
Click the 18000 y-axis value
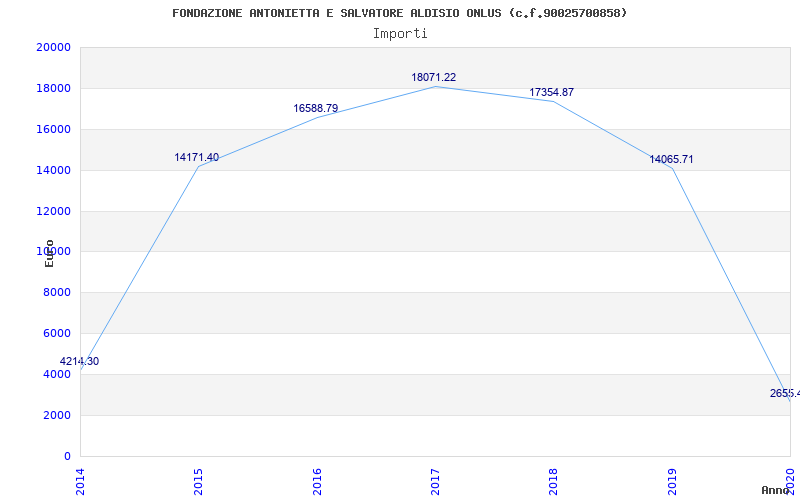tap(53, 88)
